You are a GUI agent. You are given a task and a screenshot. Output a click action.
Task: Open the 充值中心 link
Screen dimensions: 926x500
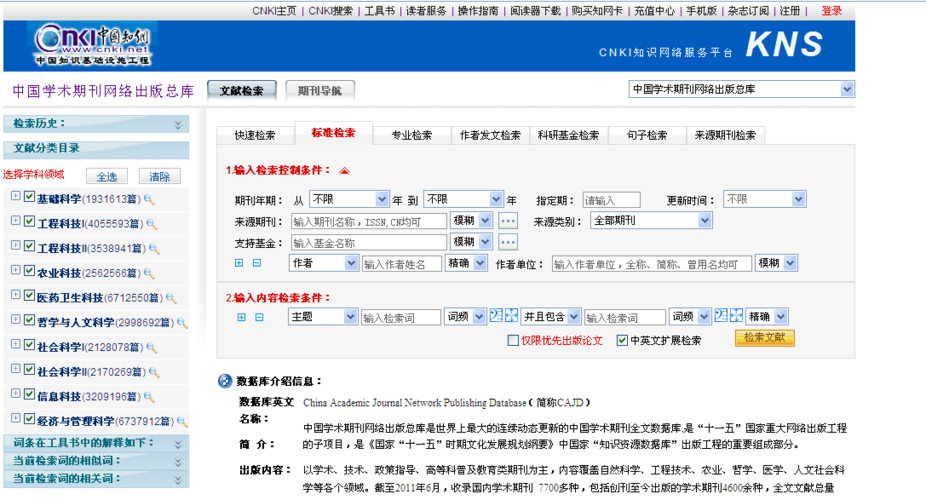(x=654, y=11)
